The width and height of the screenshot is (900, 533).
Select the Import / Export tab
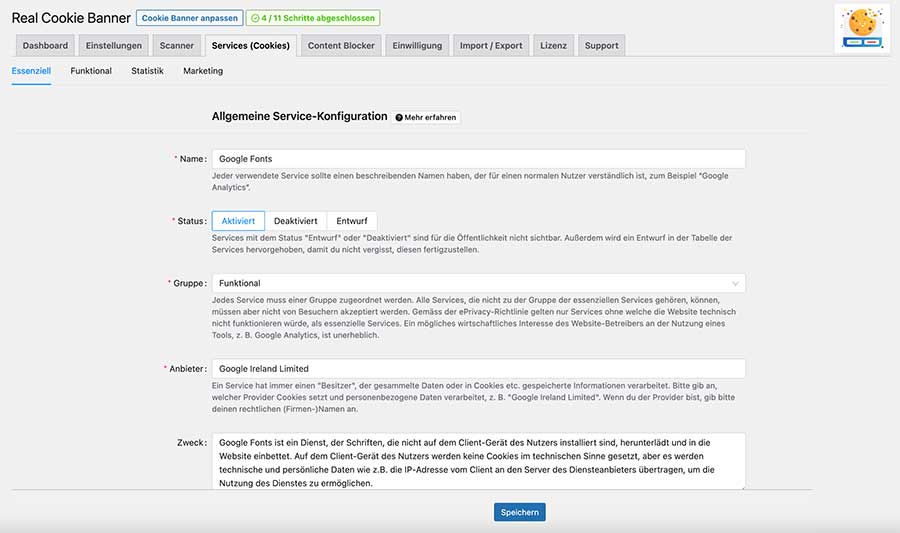490,45
